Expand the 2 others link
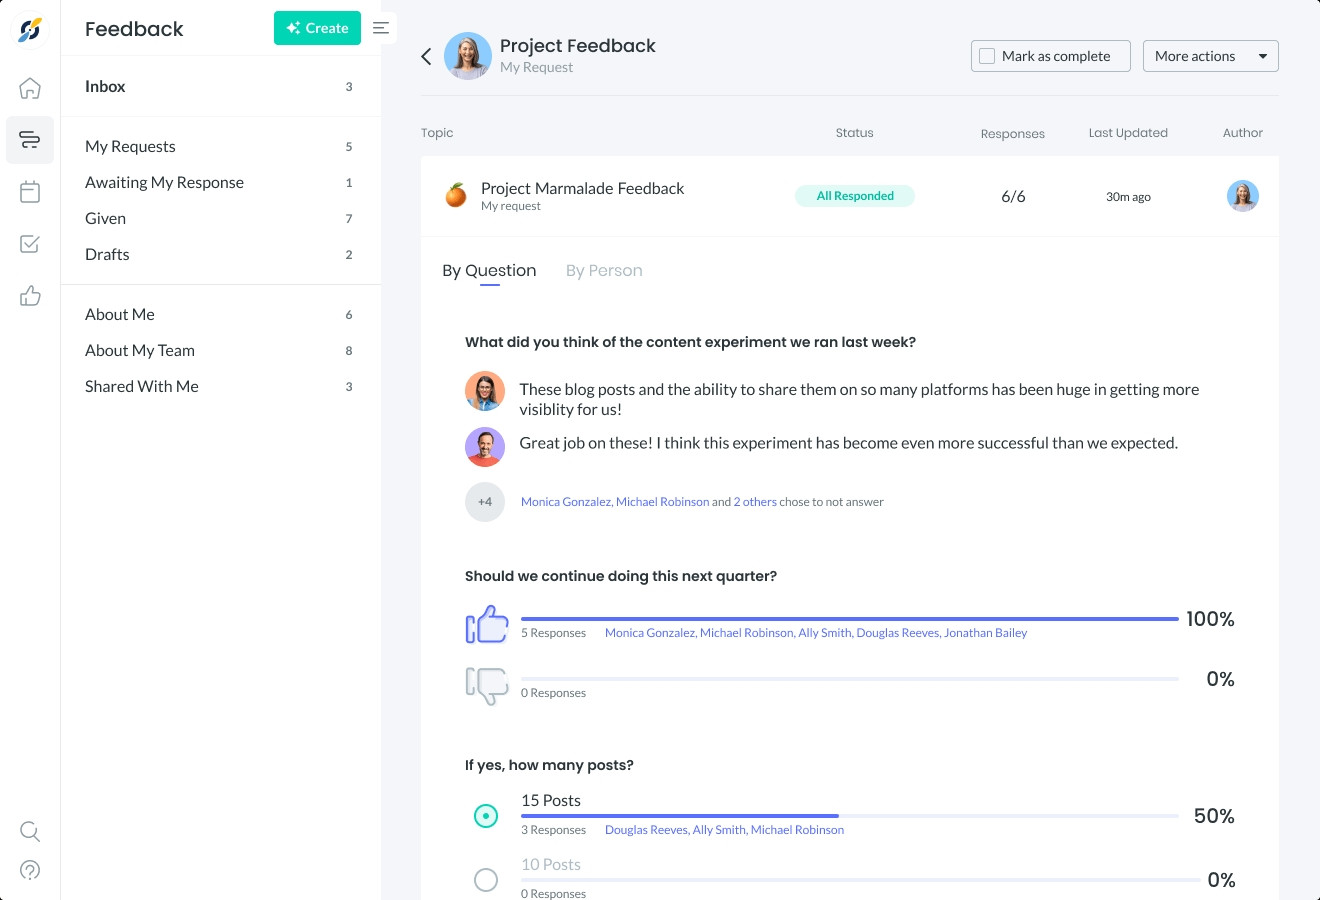Screen dimensions: 1320x900 coord(755,502)
